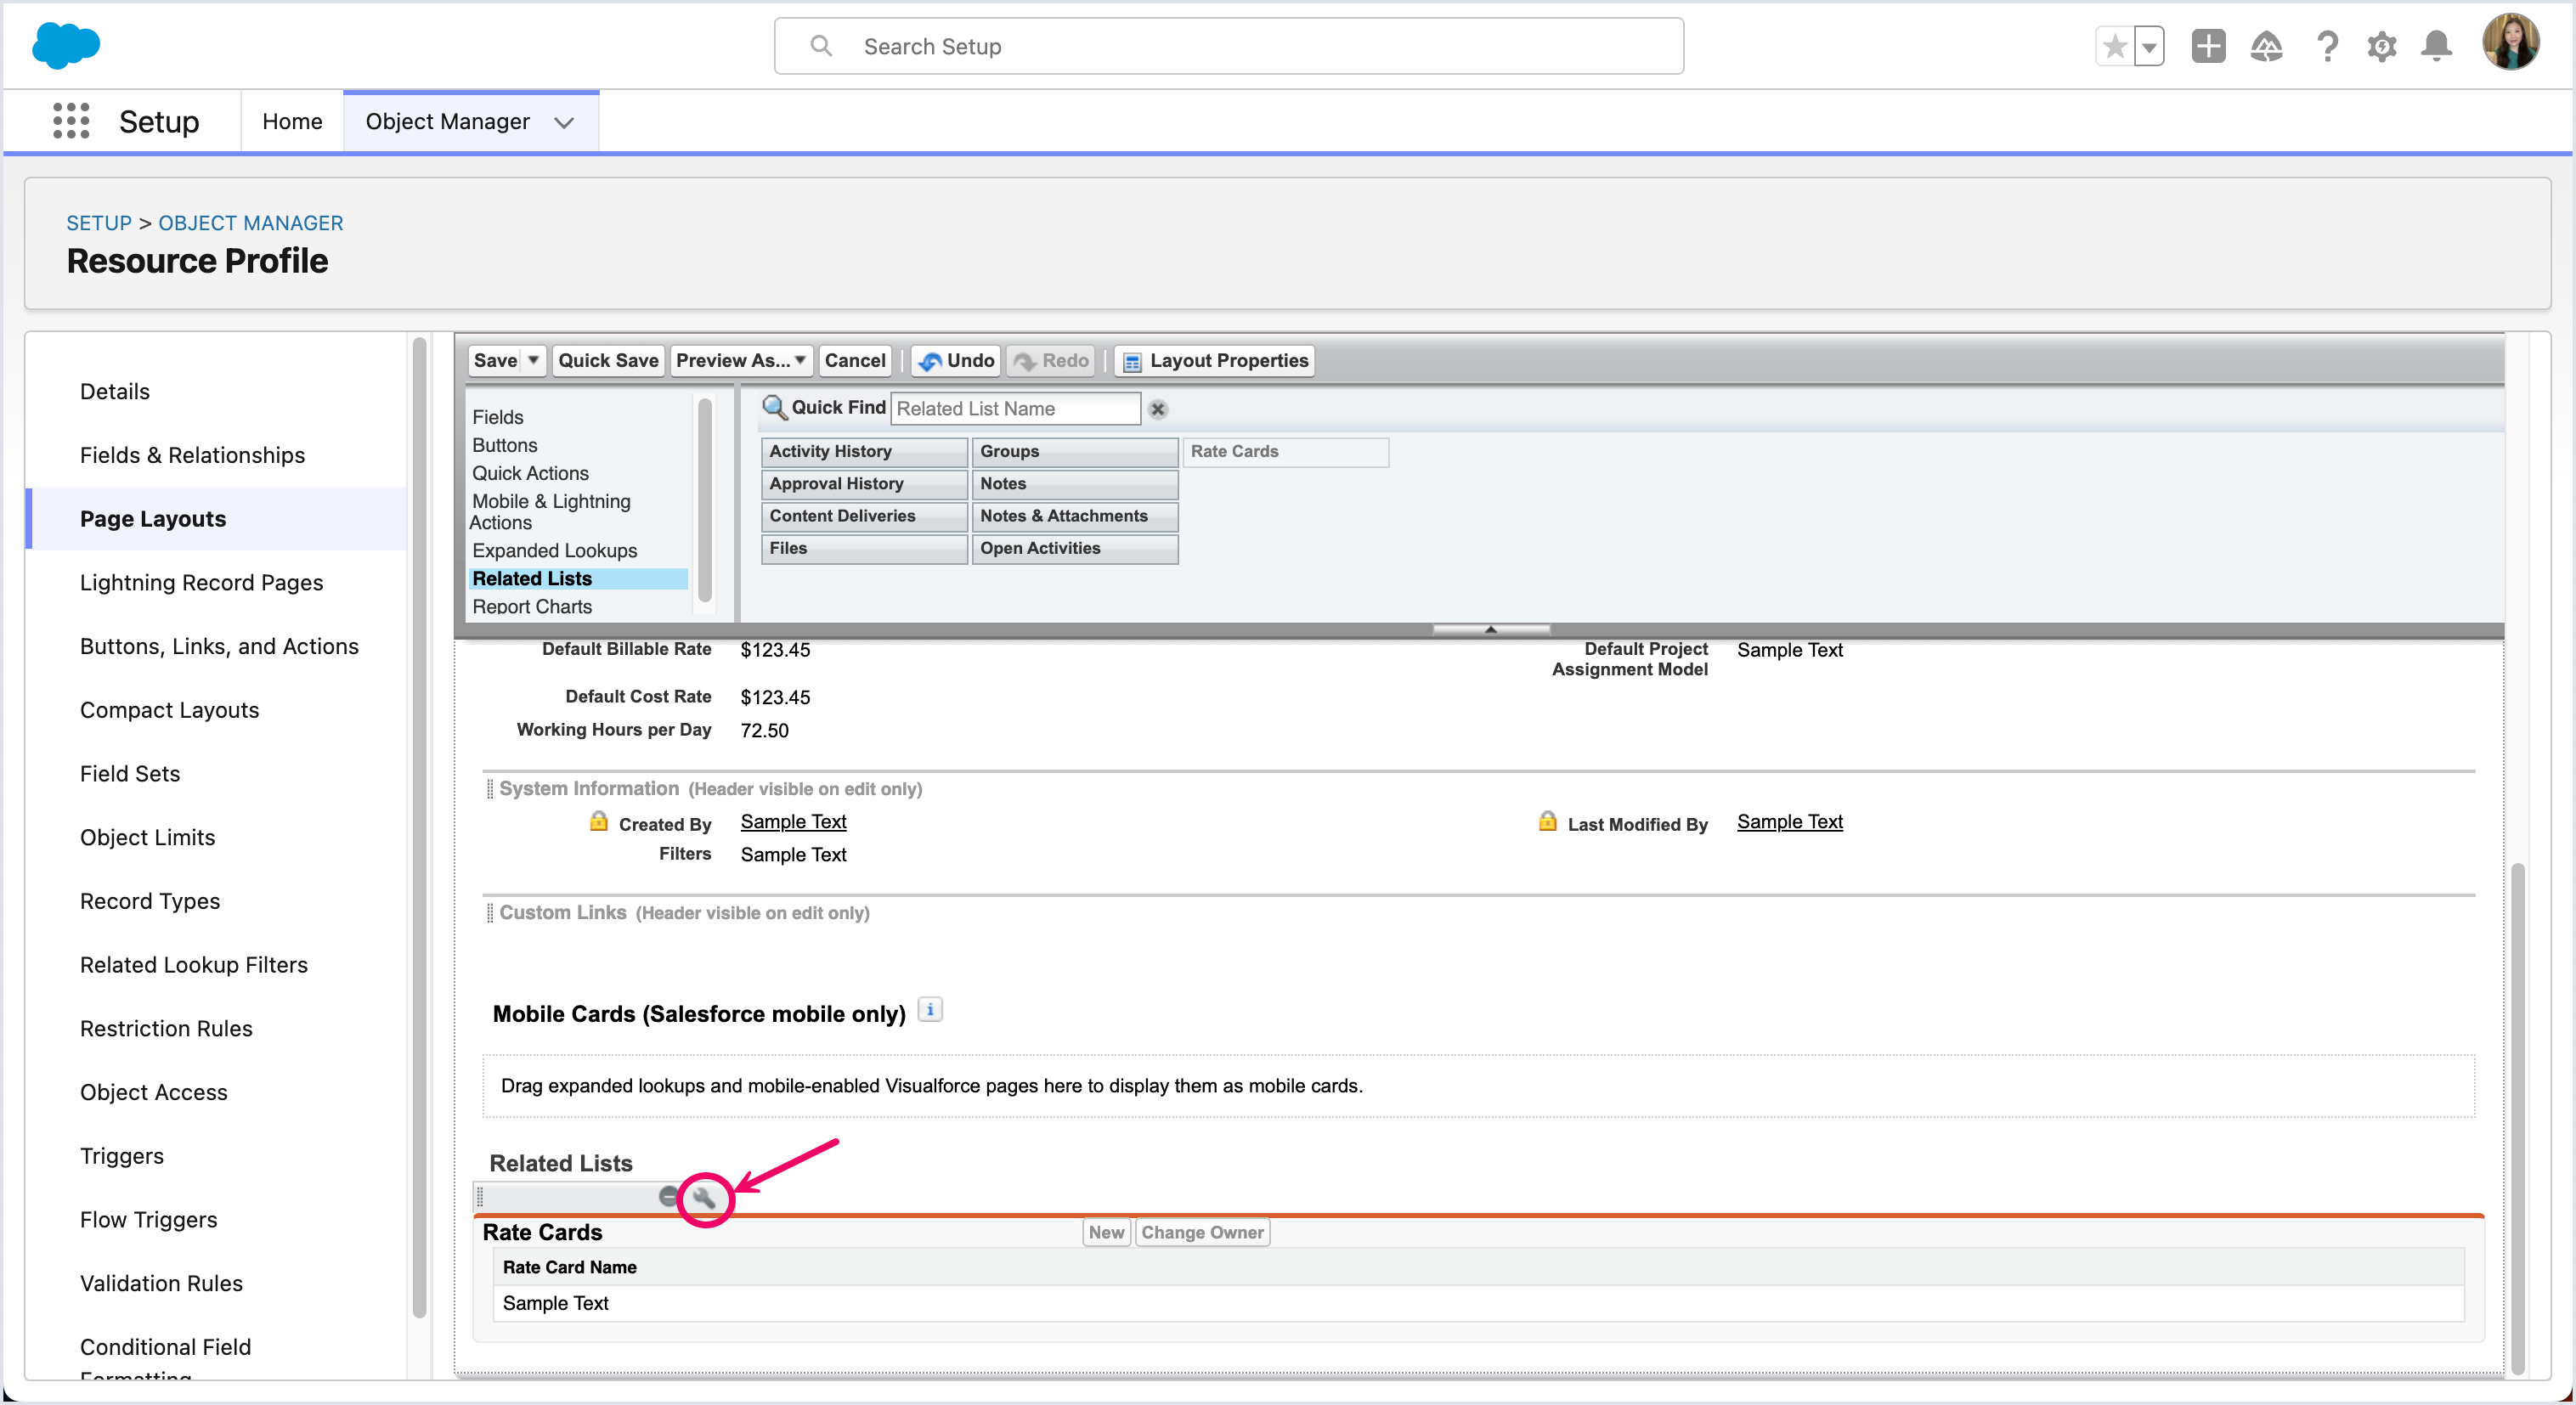Select Buttons in the palette category list
This screenshot has width=2576, height=1405.
point(505,445)
